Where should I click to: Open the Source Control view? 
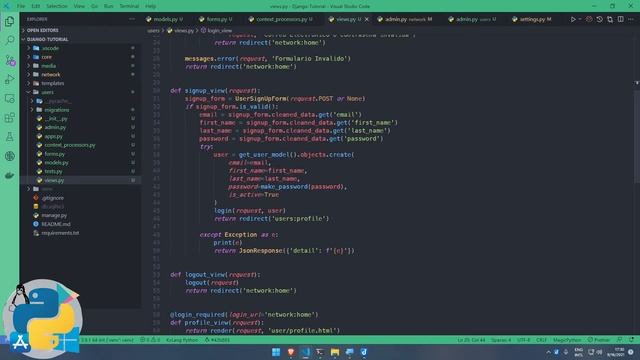pos(10,60)
